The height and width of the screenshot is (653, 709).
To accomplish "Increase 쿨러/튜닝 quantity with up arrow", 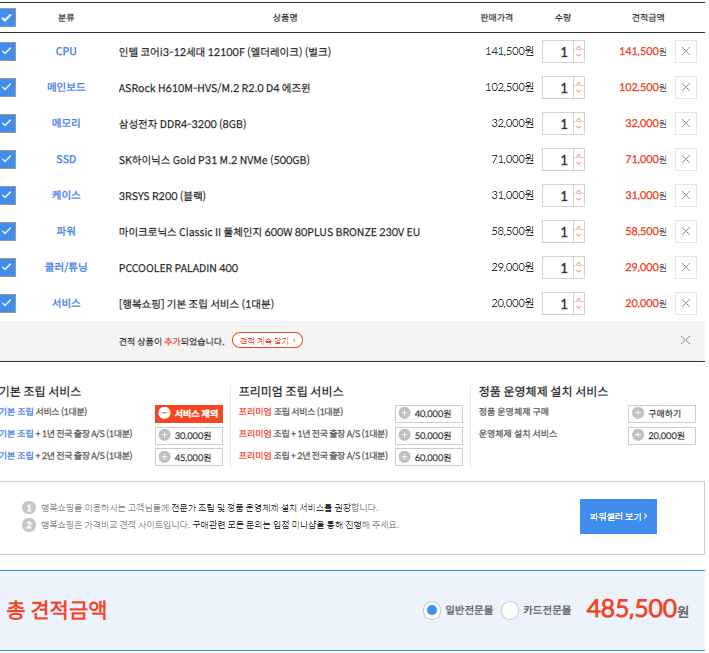I will point(579,262).
